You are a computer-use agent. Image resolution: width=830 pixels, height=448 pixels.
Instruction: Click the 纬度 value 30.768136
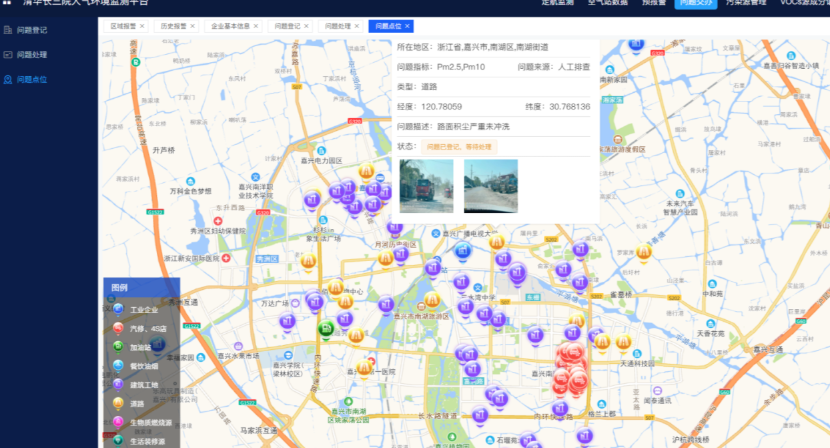tap(570, 106)
